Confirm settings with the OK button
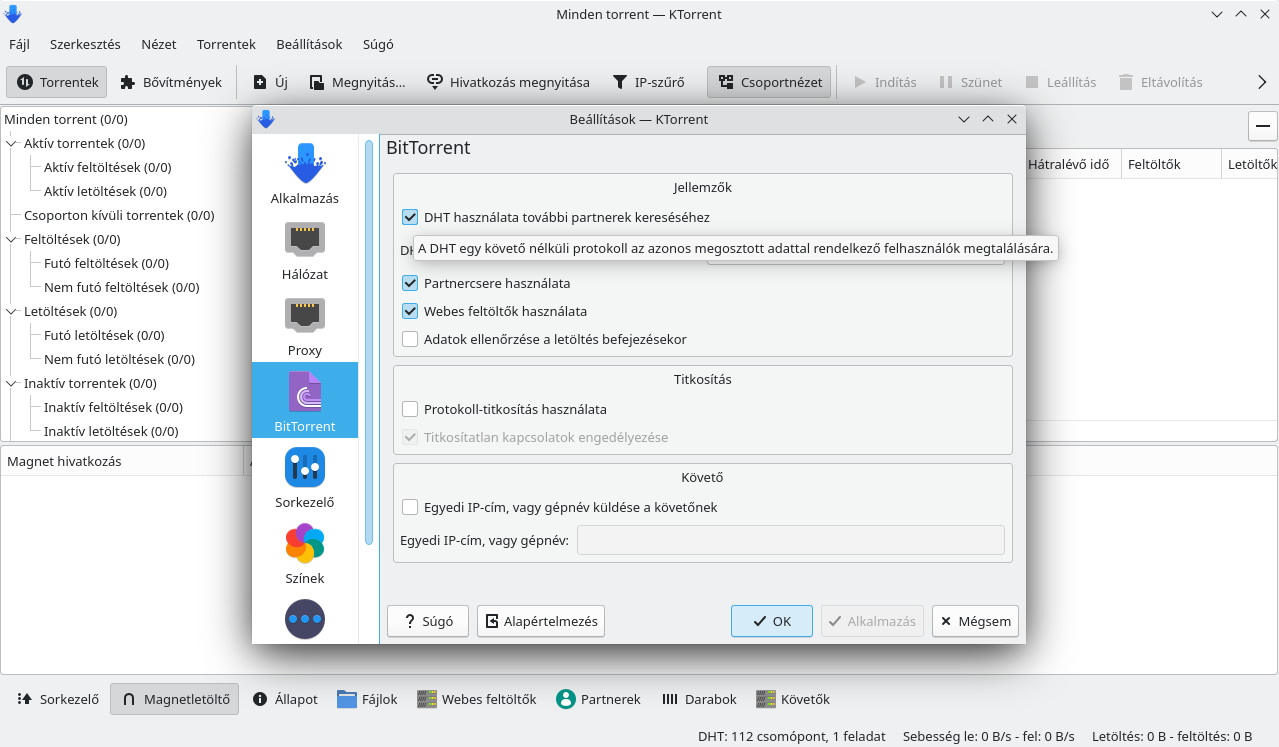This screenshot has width=1279, height=747. (772, 621)
